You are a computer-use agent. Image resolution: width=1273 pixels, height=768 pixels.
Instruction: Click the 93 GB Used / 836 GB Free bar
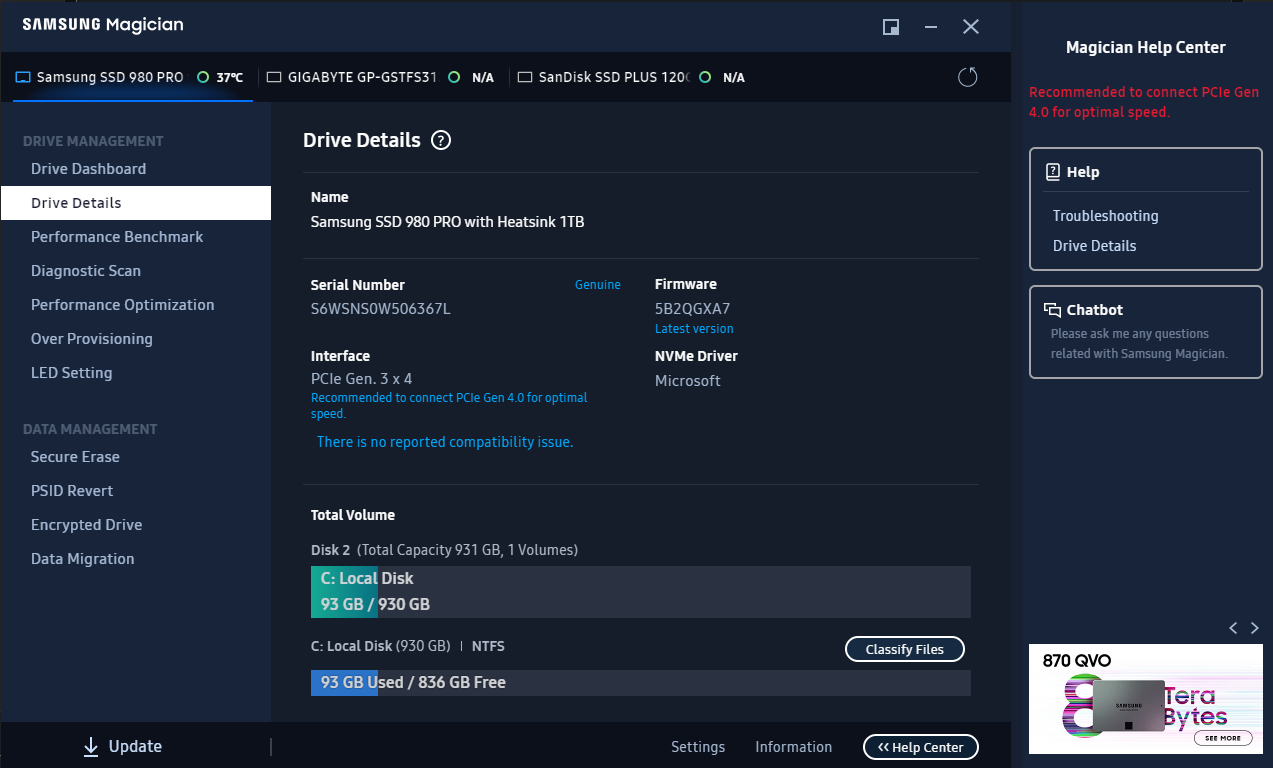click(x=640, y=683)
